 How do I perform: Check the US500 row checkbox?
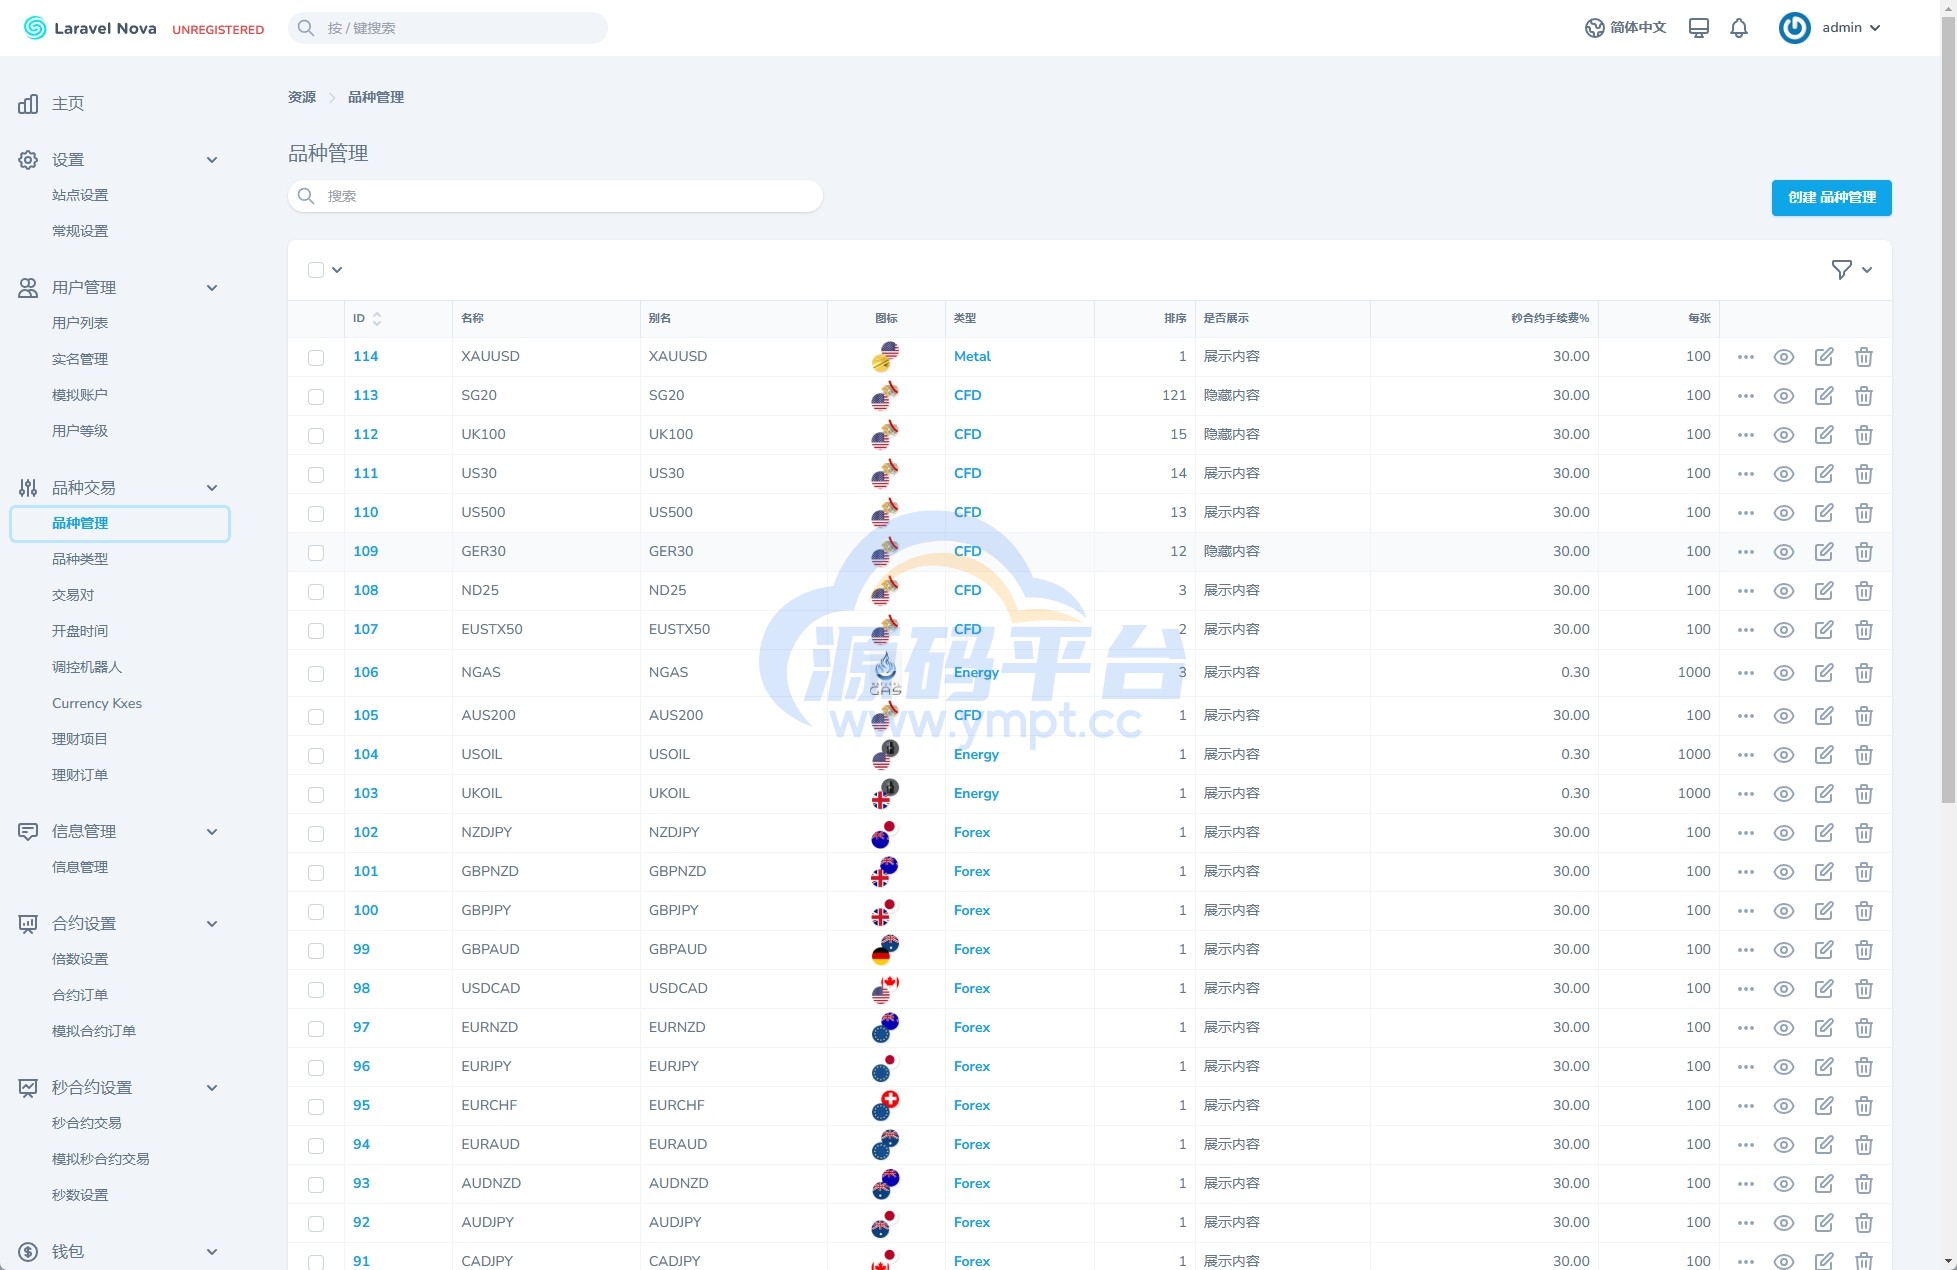pos(316,514)
